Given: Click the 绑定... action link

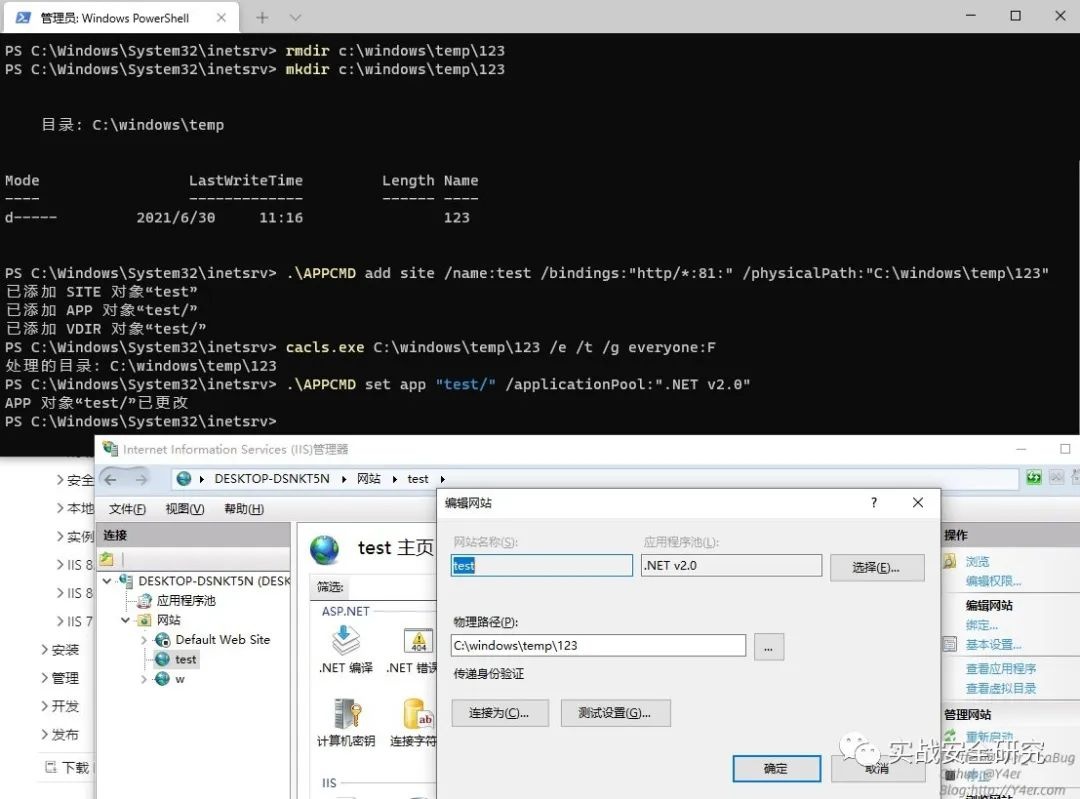Looking at the screenshot, I should (982, 625).
